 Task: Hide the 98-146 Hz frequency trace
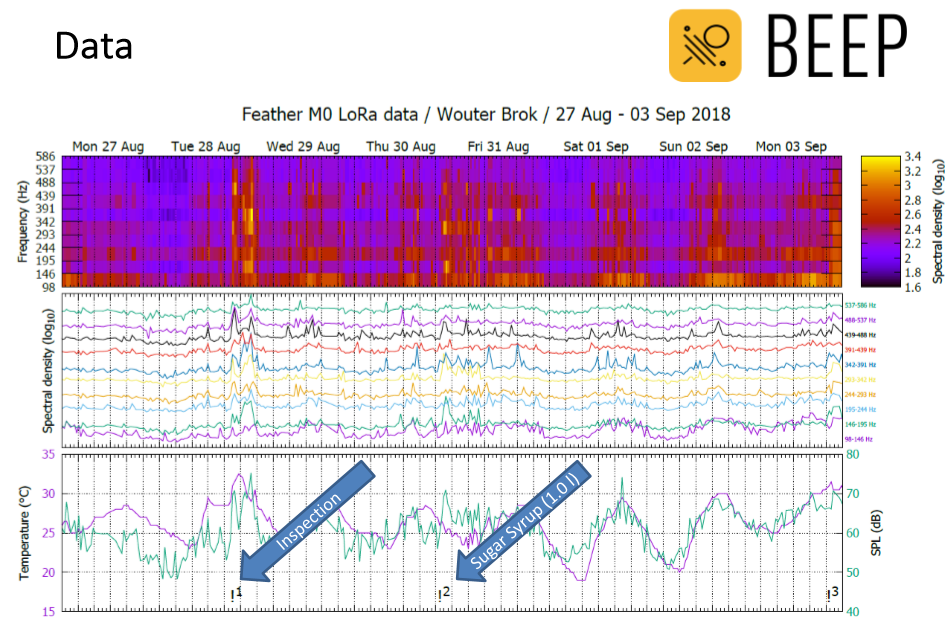[x=858, y=438]
